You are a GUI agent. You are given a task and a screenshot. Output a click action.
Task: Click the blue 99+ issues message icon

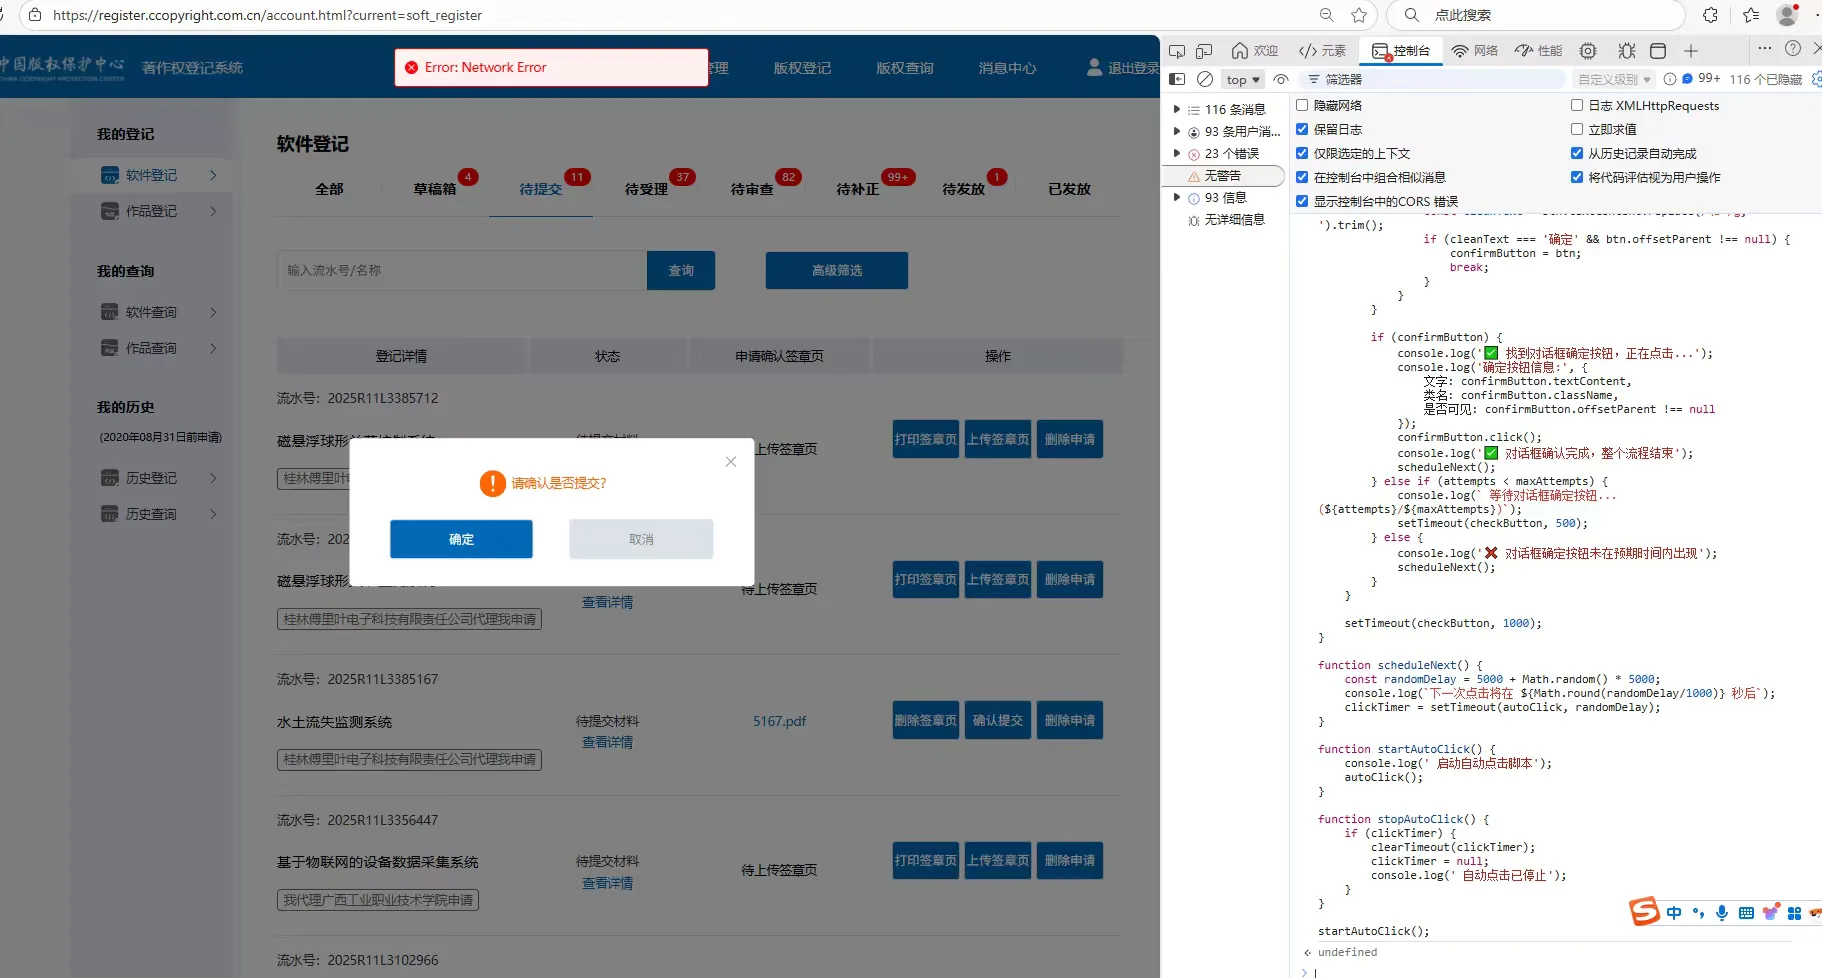tap(1688, 79)
